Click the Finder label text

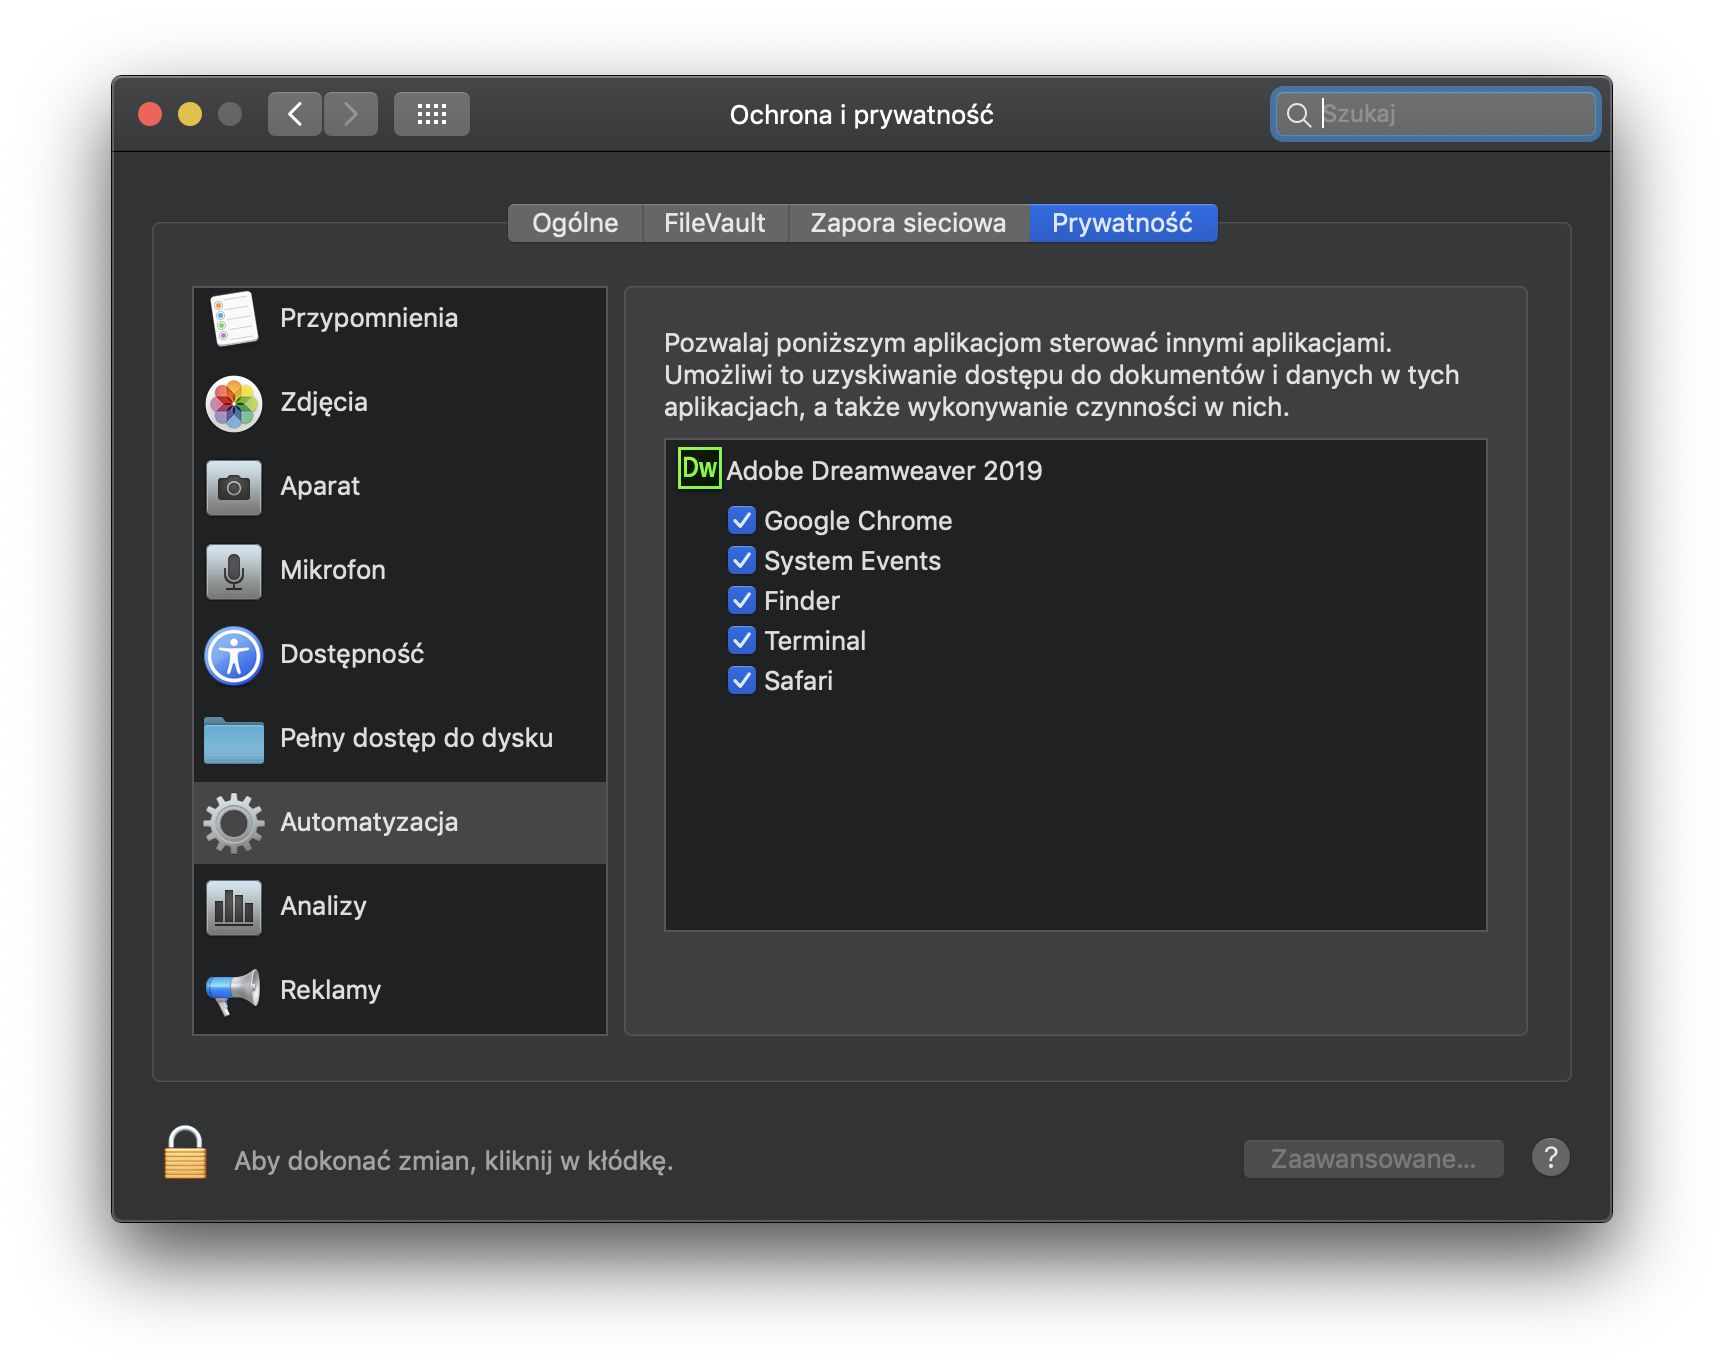[x=802, y=601]
